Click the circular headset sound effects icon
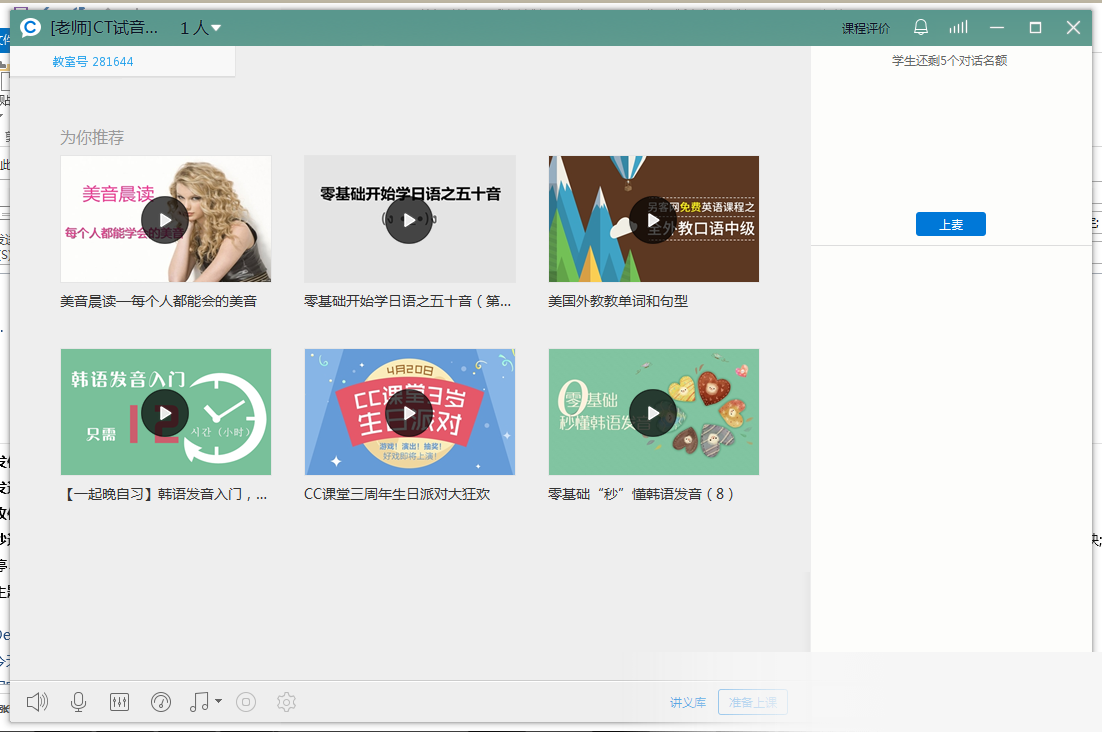This screenshot has height=732, width=1102. [161, 702]
